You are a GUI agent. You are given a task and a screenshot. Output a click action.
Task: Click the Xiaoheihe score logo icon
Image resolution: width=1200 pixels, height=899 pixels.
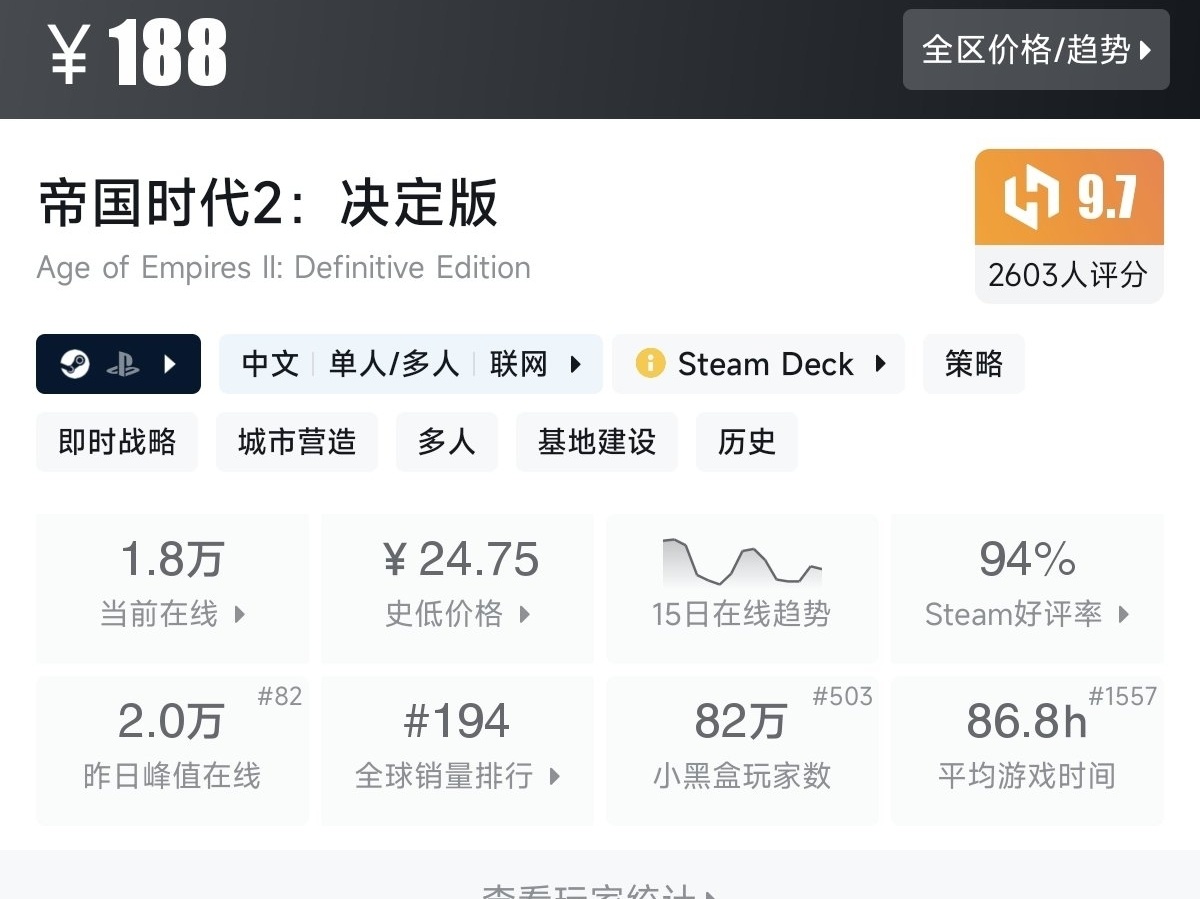(1031, 196)
